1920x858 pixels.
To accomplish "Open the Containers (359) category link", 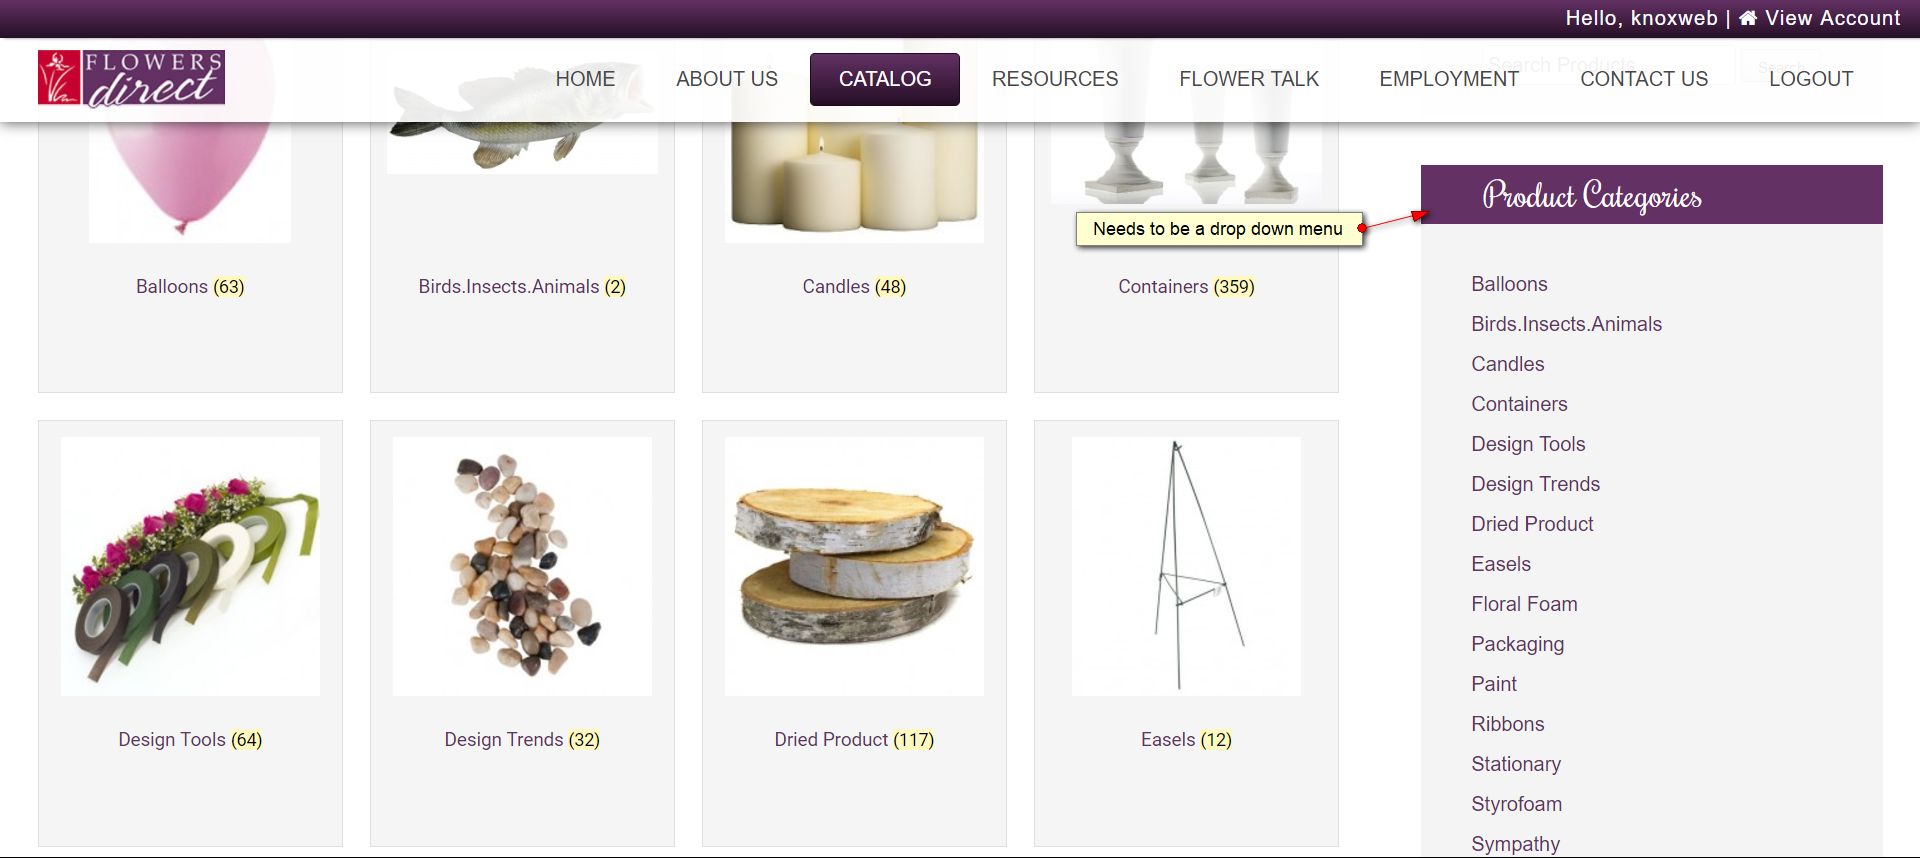I will click(1186, 287).
